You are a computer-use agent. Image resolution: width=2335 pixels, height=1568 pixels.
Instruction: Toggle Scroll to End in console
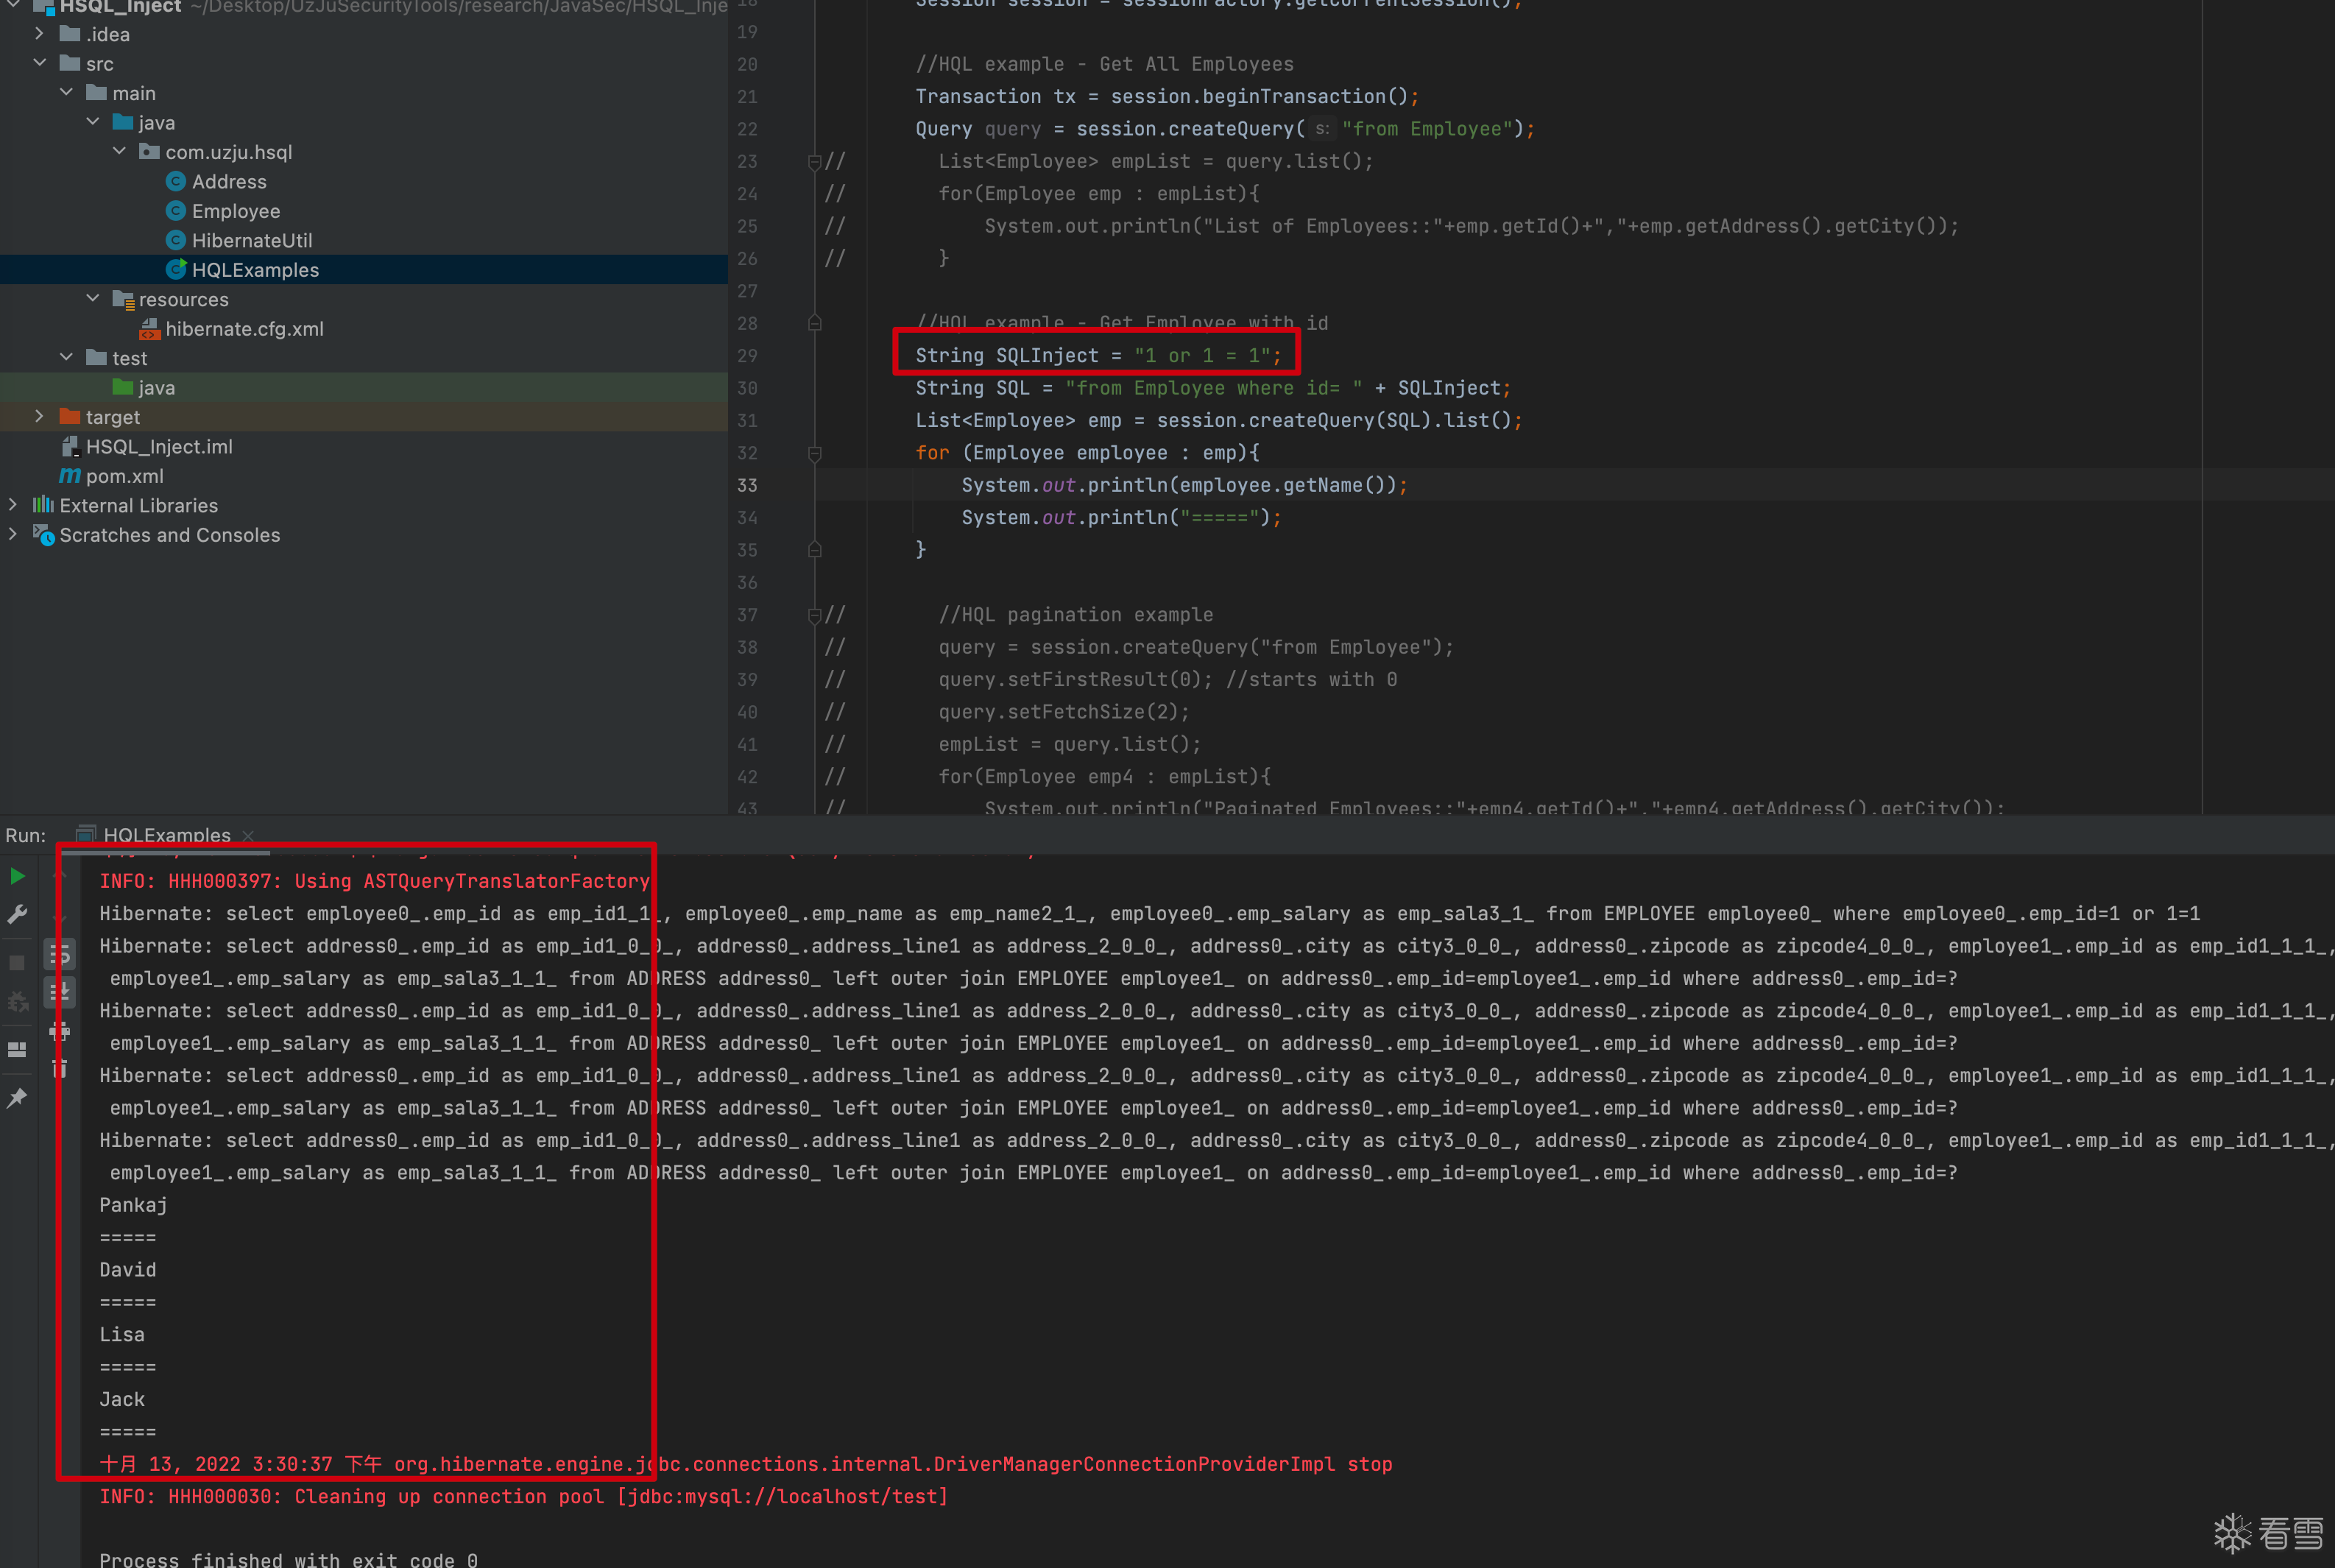[x=60, y=992]
